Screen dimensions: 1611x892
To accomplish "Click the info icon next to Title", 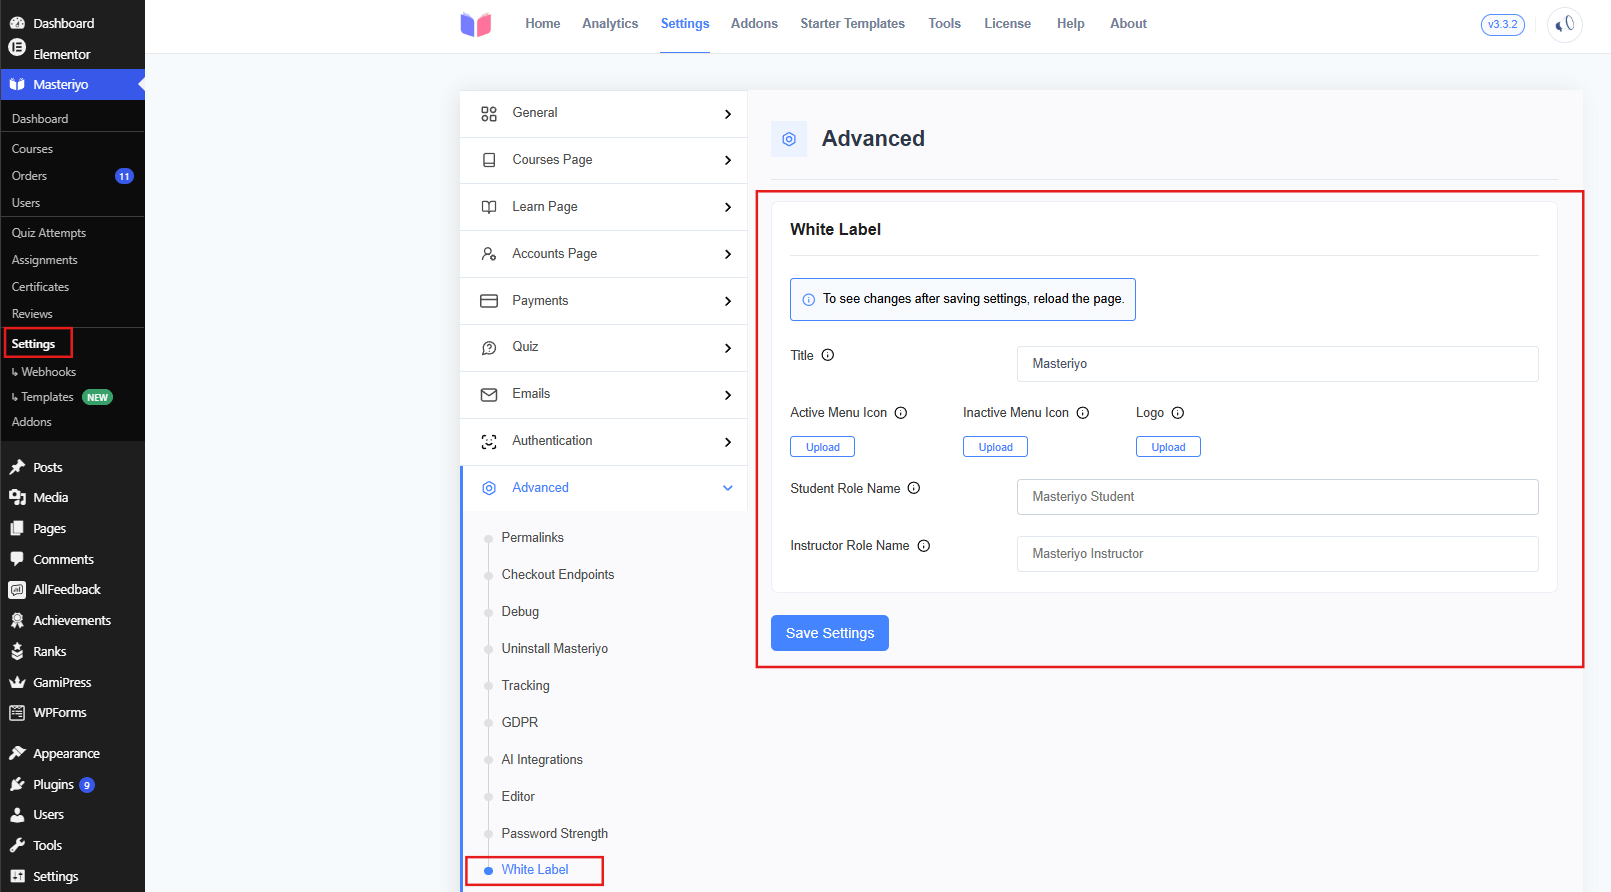I will pyautogui.click(x=828, y=355).
